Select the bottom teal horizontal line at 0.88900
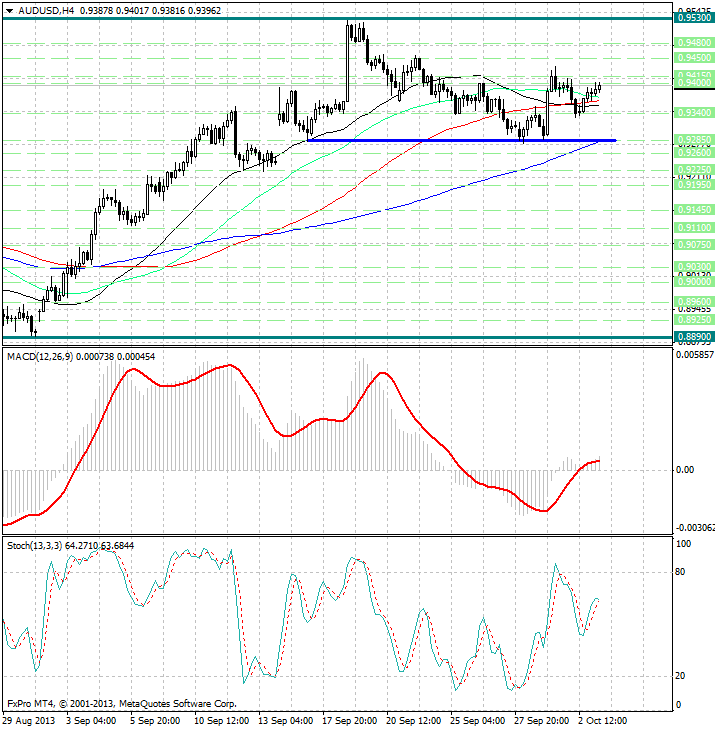The width and height of the screenshot is (715, 729). pos(338,337)
